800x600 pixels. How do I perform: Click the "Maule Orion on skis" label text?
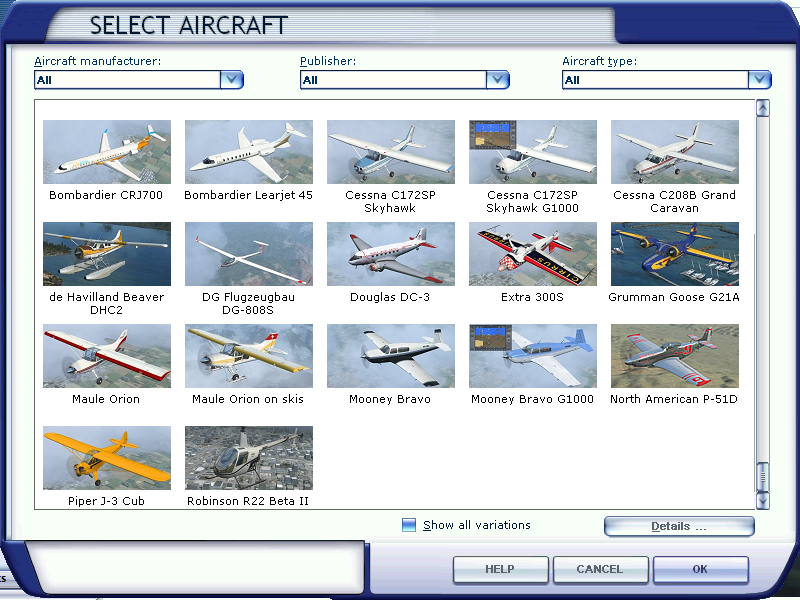(x=248, y=399)
